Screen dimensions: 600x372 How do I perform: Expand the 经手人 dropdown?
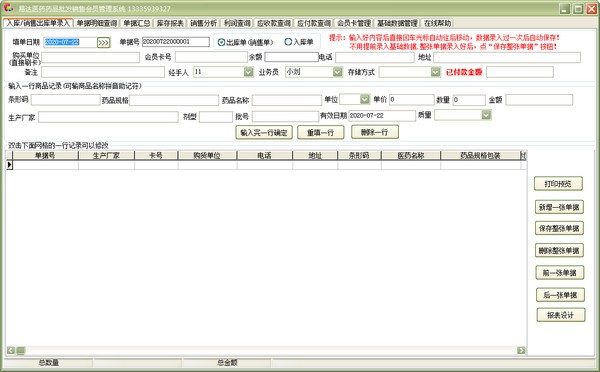pyautogui.click(x=249, y=72)
